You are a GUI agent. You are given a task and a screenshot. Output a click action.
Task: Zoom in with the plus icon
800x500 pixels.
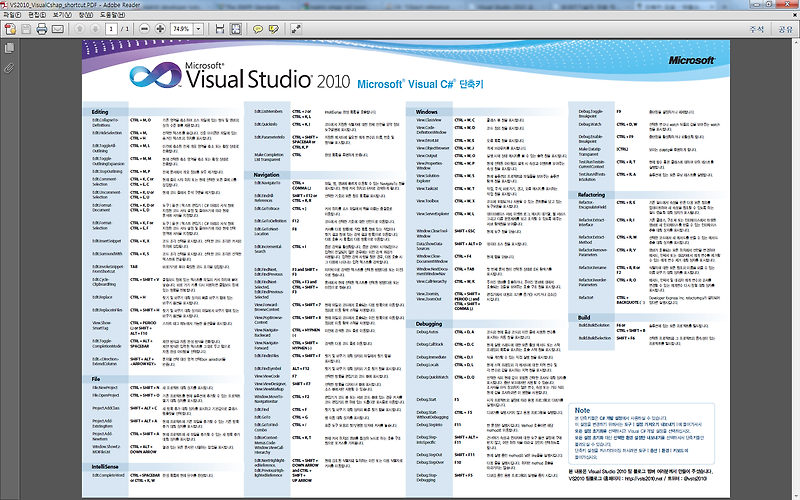[x=160, y=29]
